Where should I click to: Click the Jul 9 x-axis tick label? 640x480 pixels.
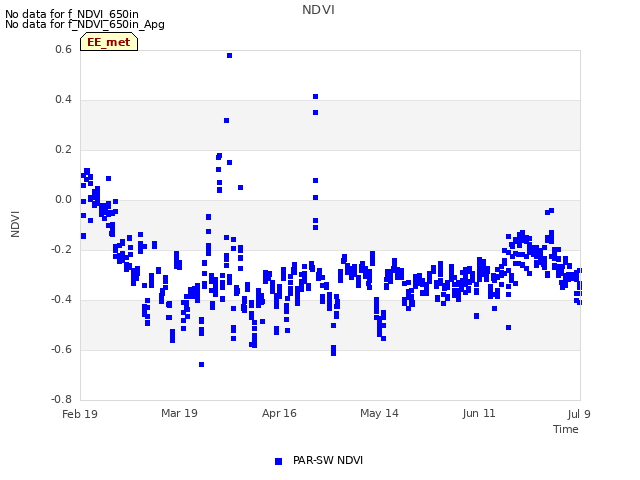point(579,414)
